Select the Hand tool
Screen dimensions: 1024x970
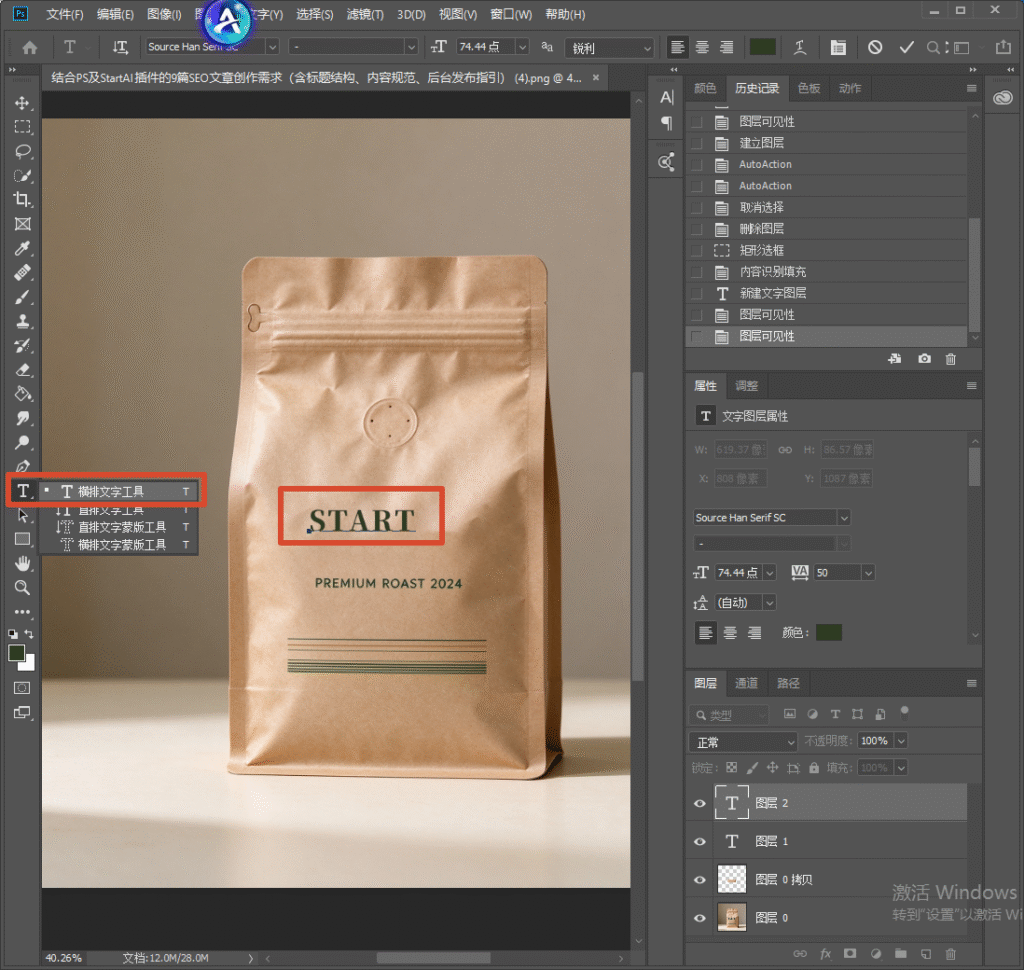(22, 563)
